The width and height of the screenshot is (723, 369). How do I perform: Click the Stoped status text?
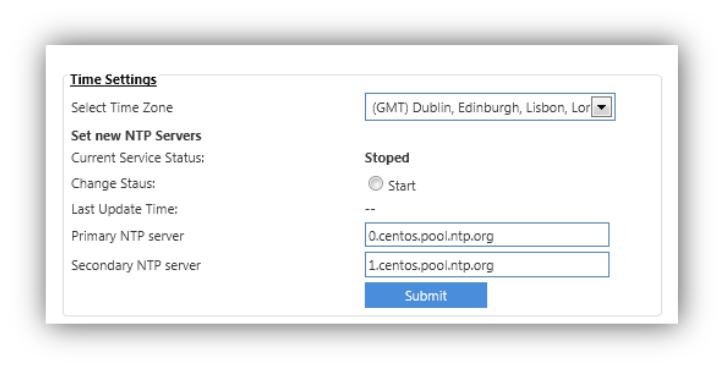pos(387,158)
